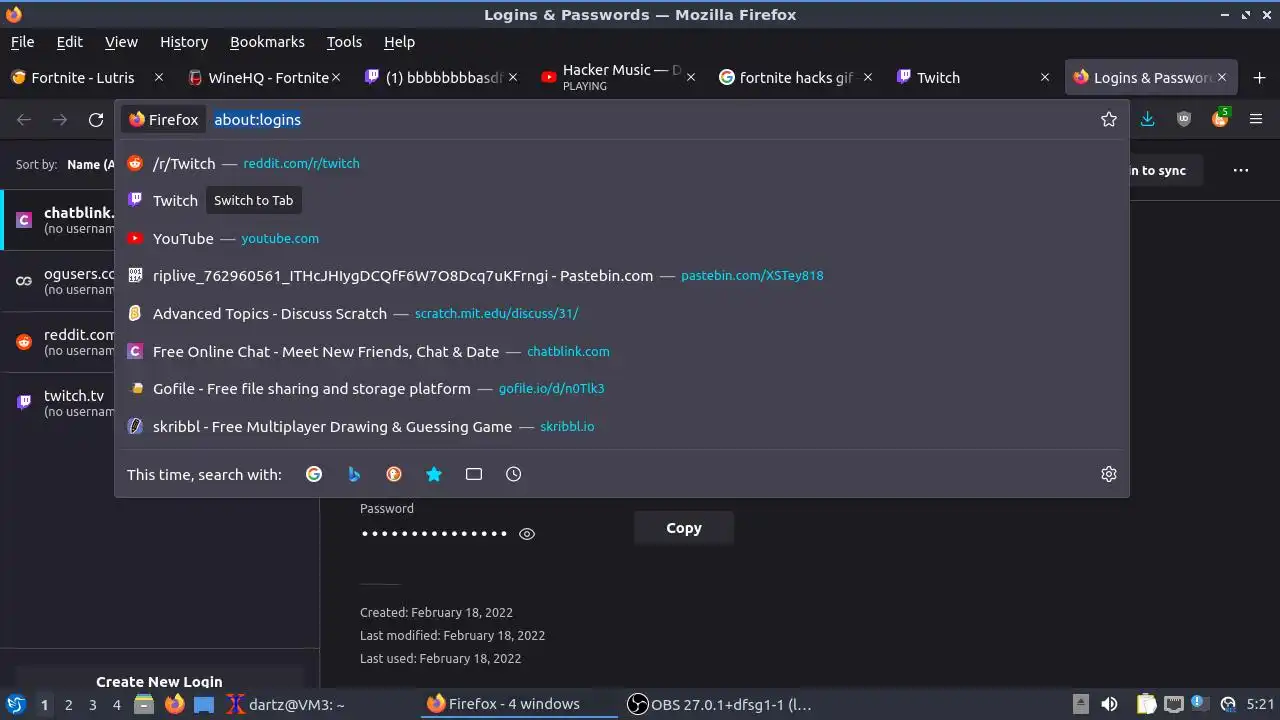The width and height of the screenshot is (1280, 720).
Task: Open the file manager from the taskbar
Action: point(144,704)
